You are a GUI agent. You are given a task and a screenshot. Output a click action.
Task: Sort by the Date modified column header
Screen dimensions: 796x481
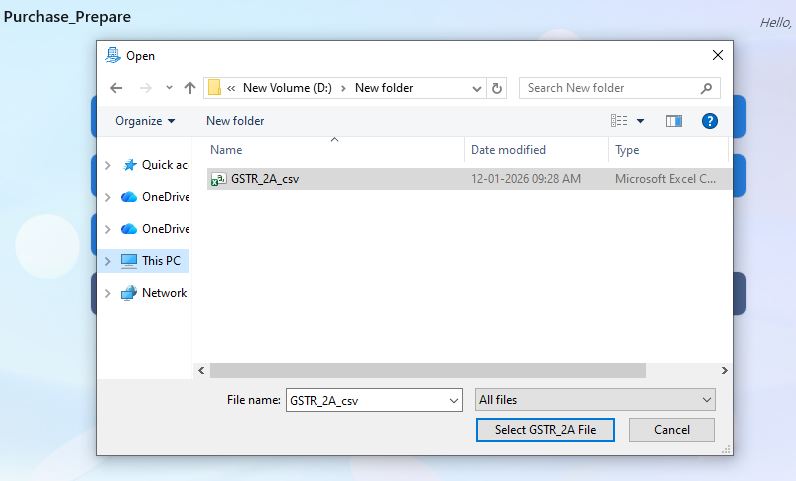pos(508,150)
